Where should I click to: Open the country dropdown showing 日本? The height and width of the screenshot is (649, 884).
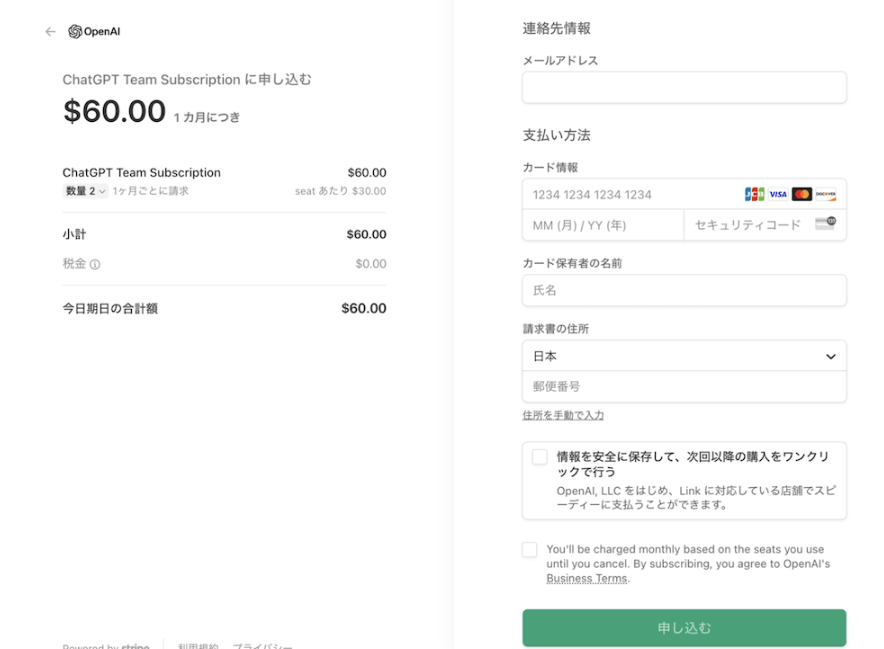pos(684,356)
